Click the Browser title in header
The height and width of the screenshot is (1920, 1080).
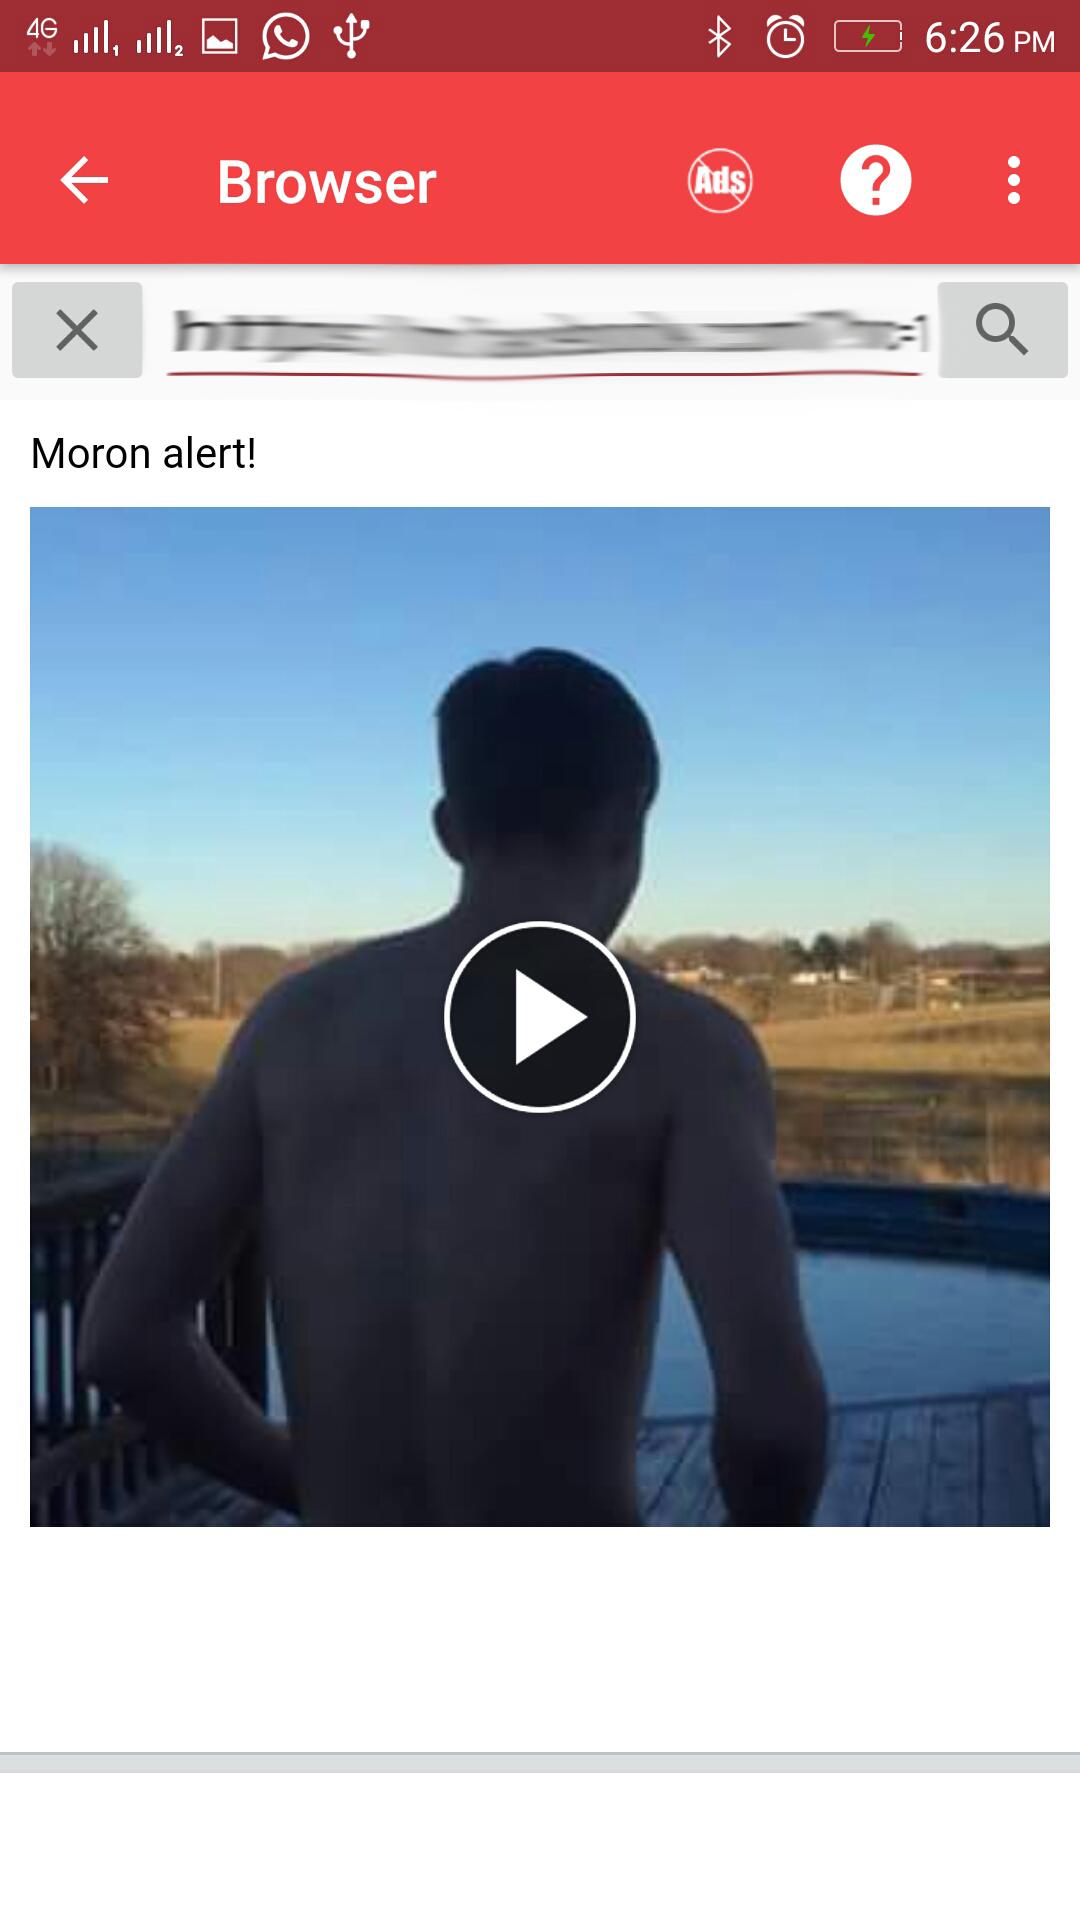tap(327, 182)
